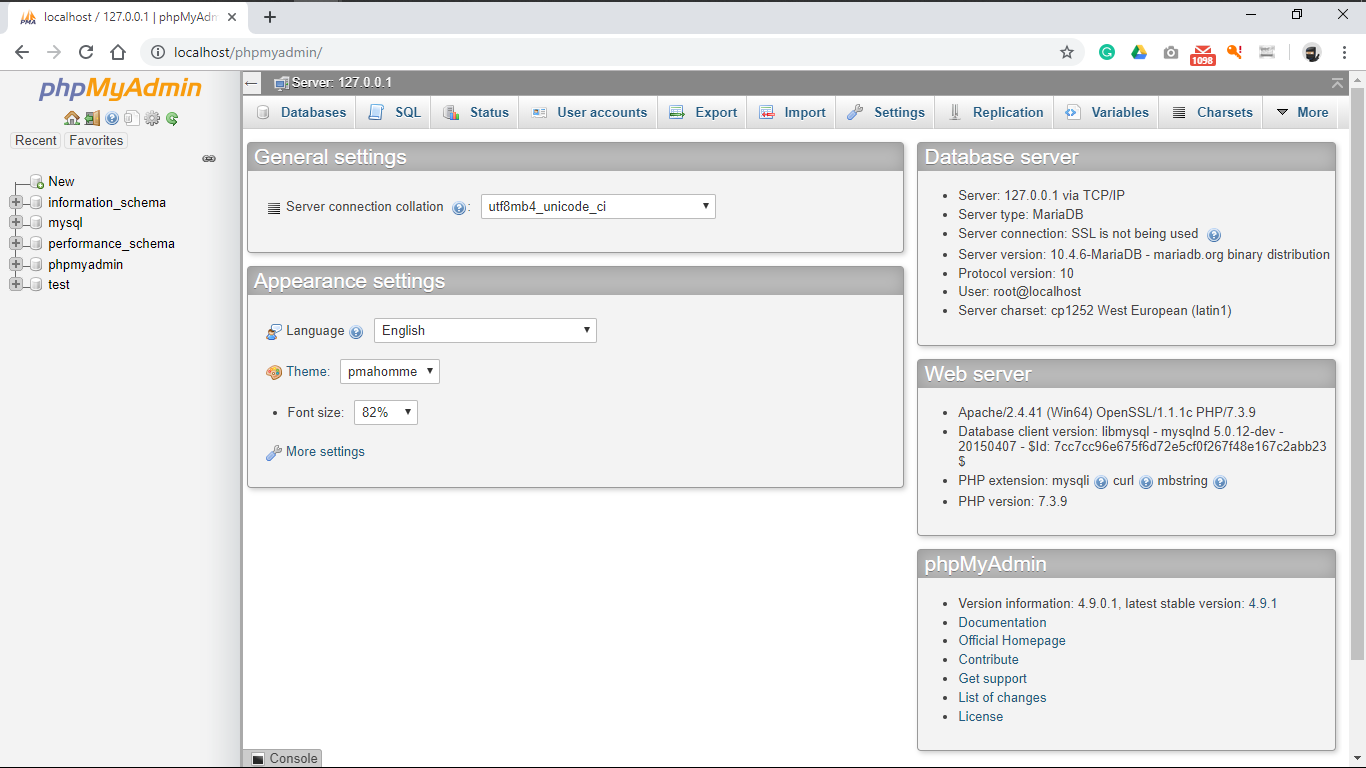Open phpMyAdmin documentation via blue question-mark icon

point(112,118)
